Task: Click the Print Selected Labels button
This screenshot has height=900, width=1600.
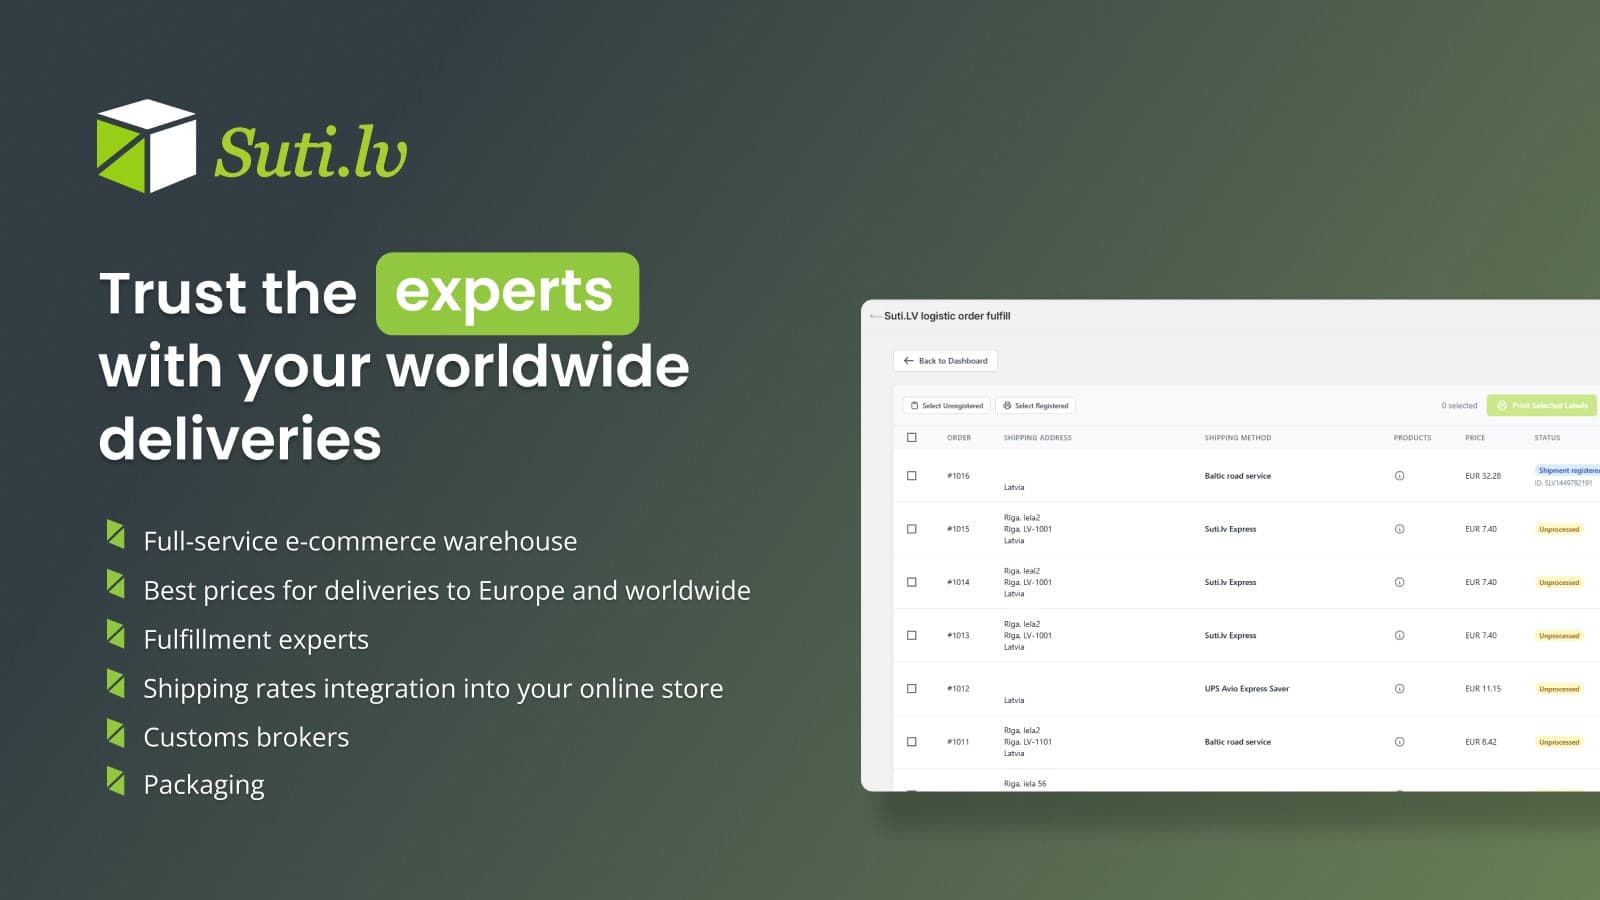Action: pos(1542,406)
